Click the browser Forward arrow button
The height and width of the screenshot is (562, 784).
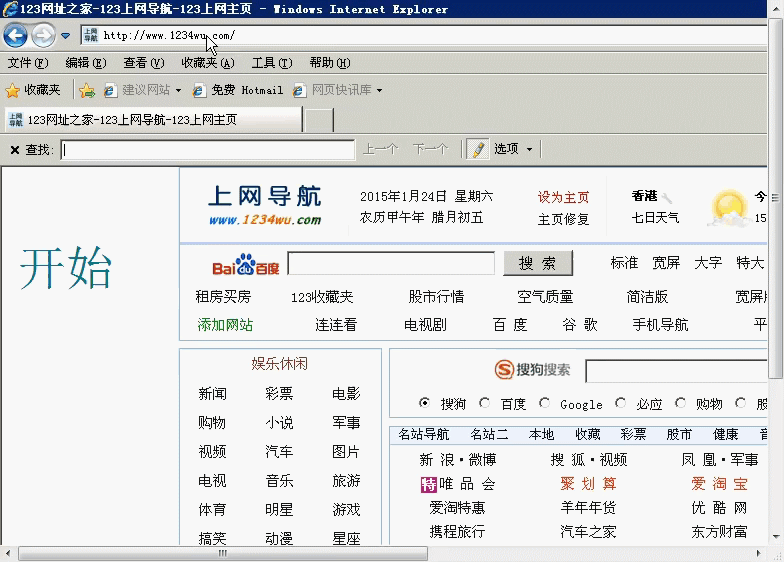[x=44, y=36]
